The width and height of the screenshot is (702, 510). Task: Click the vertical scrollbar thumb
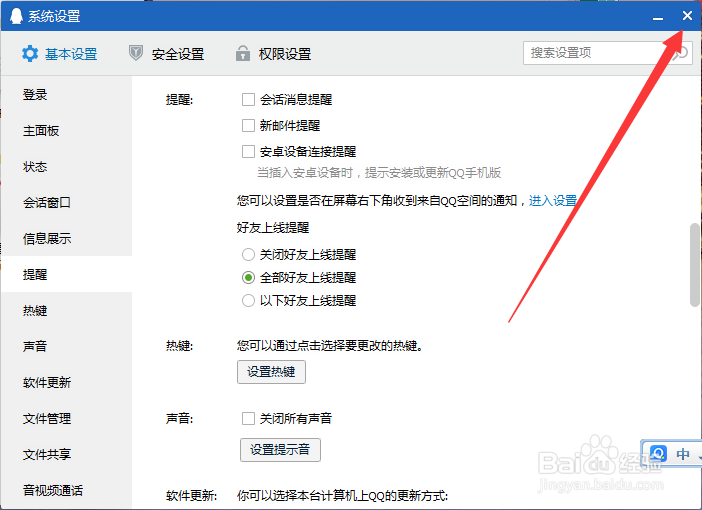695,265
